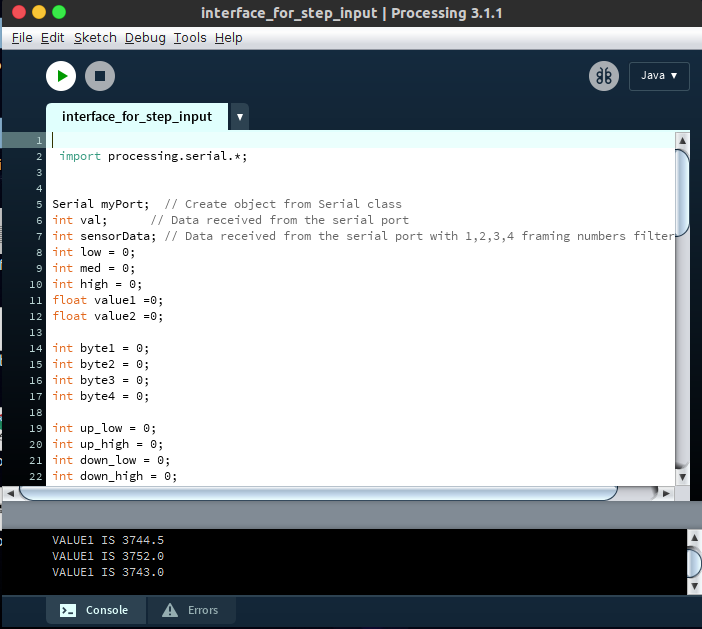Click the 'int down_low = 0;' line
Screen dimensions: 702x629
[111, 461]
